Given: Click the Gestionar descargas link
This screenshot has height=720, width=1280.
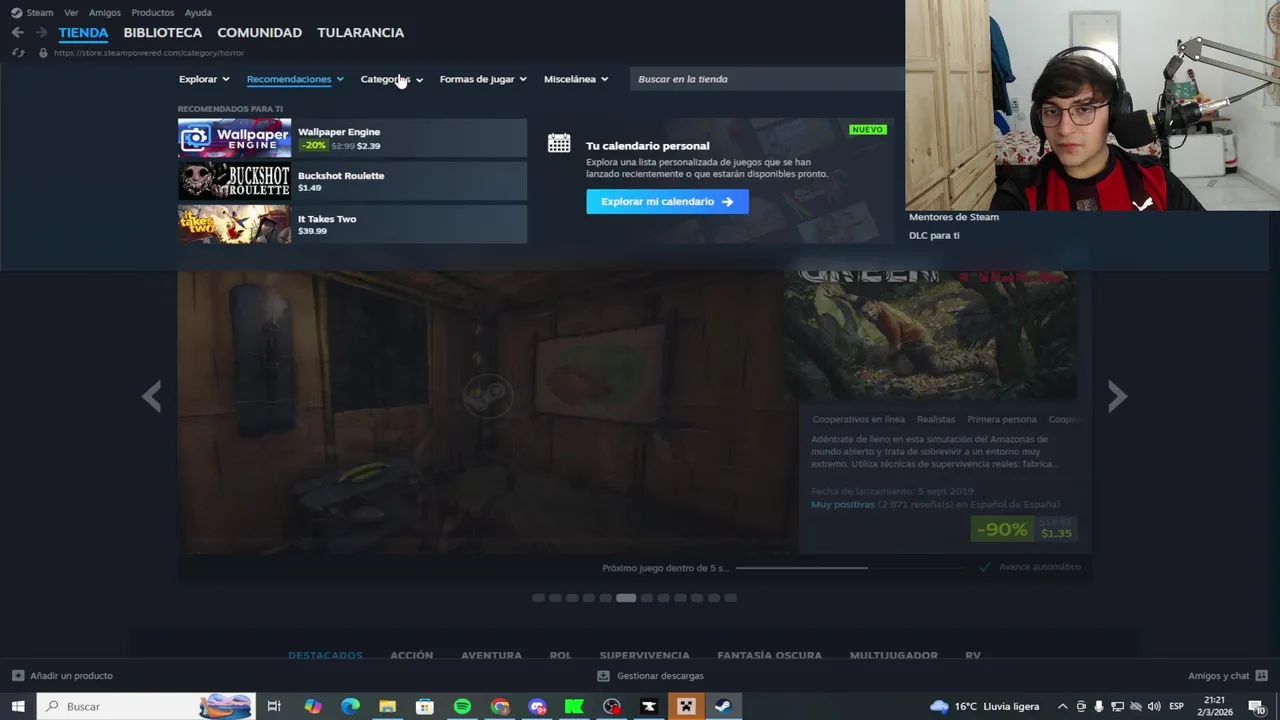Looking at the screenshot, I should [660, 676].
